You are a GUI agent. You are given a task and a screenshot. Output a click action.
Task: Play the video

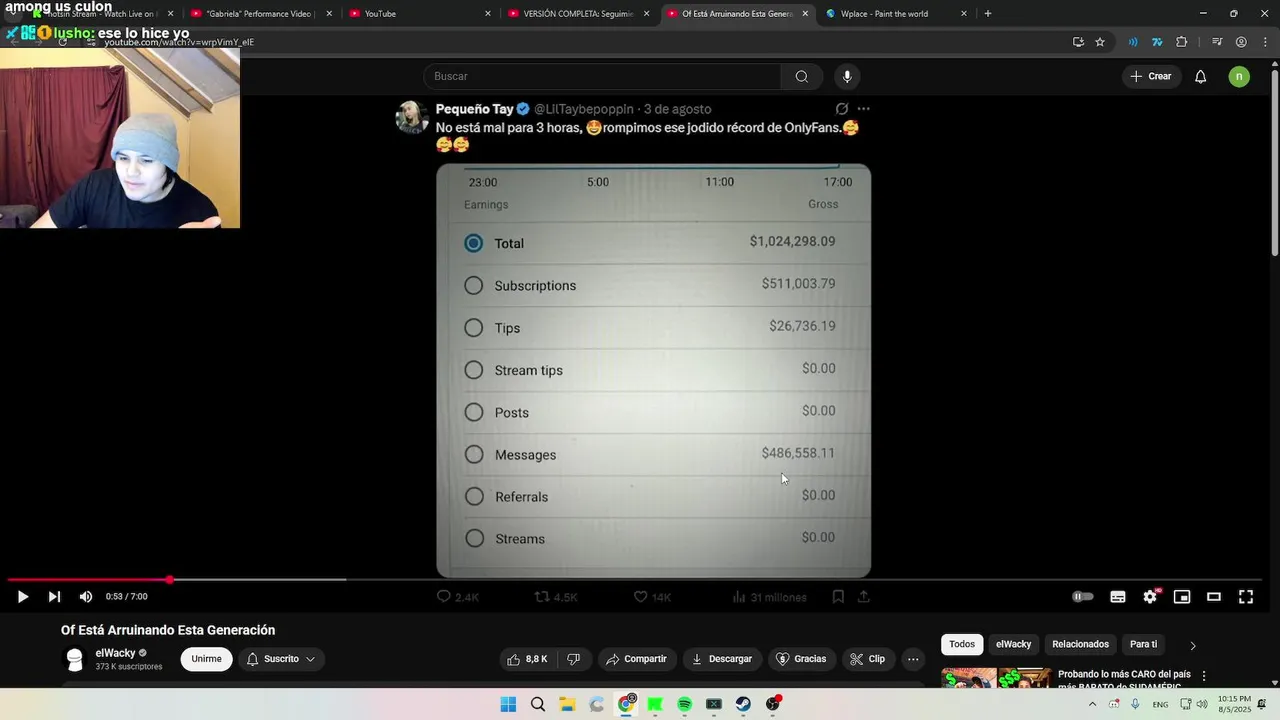point(22,597)
